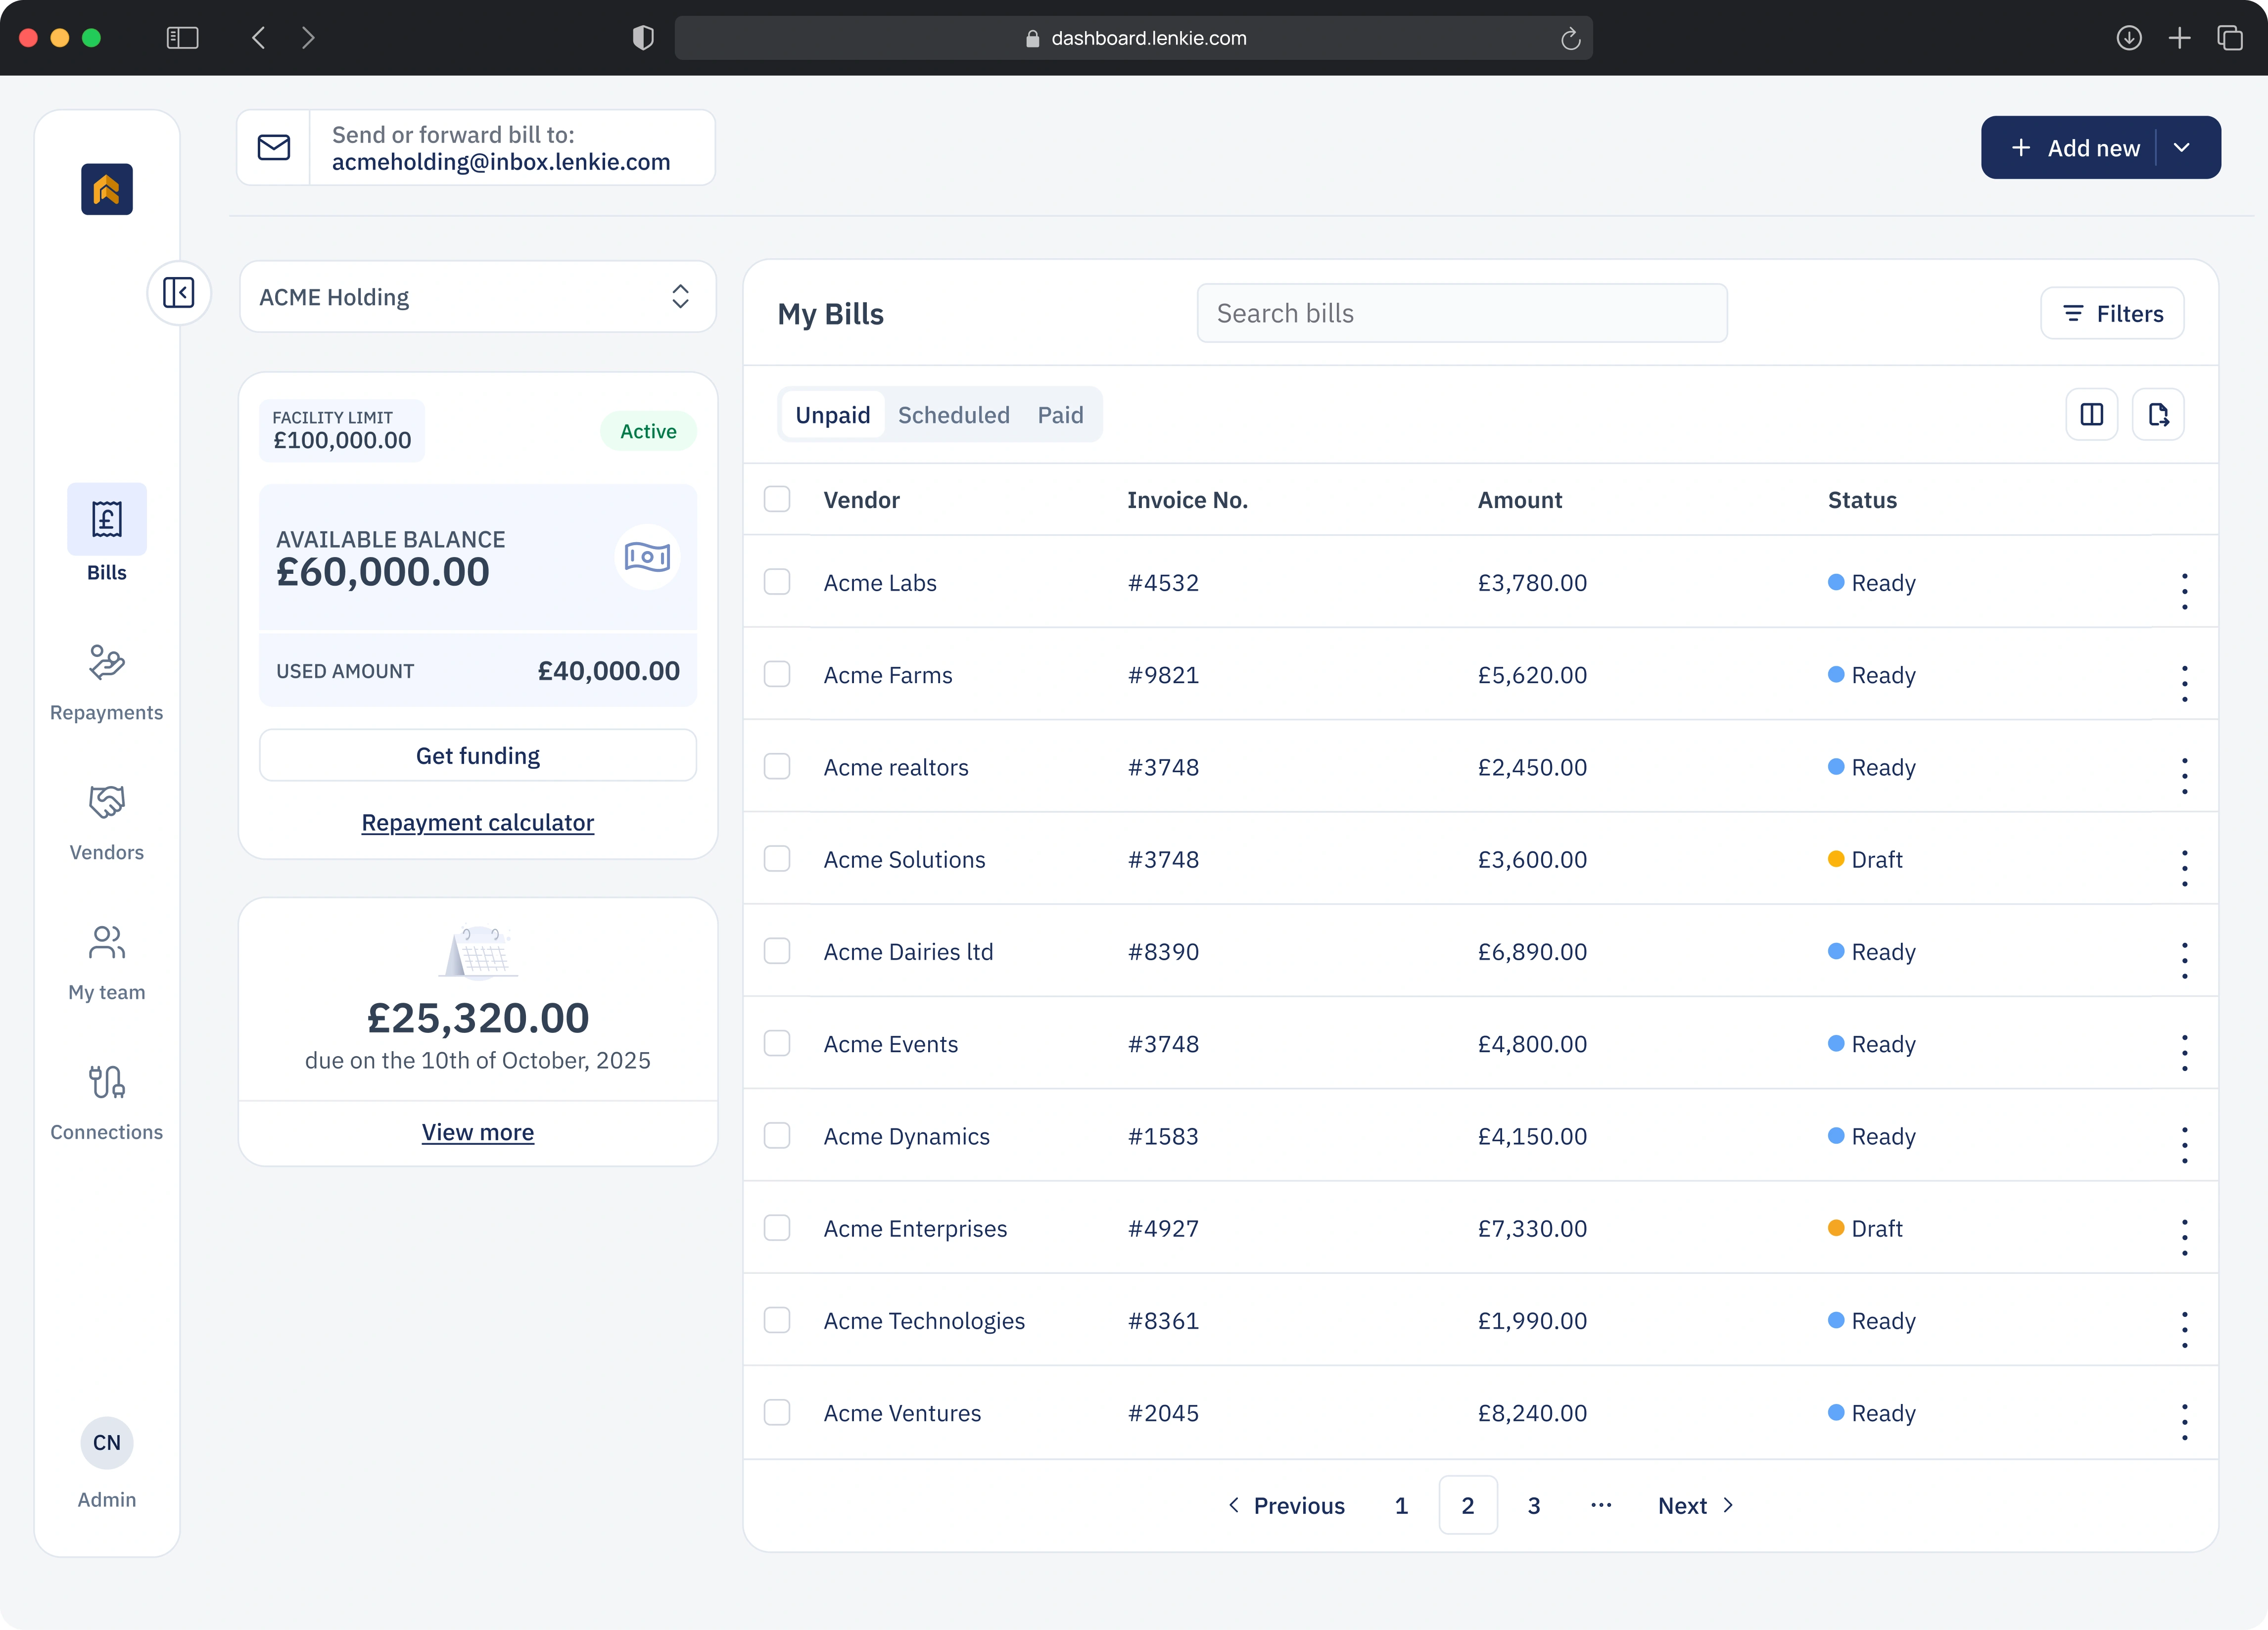The width and height of the screenshot is (2268, 1630).
Task: Show browser sidebar toggle icon
Action: coord(182,38)
